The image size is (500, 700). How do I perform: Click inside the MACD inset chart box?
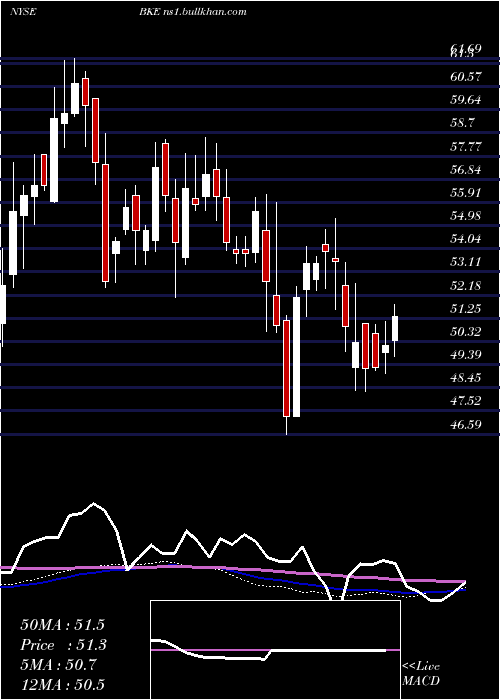(275, 650)
